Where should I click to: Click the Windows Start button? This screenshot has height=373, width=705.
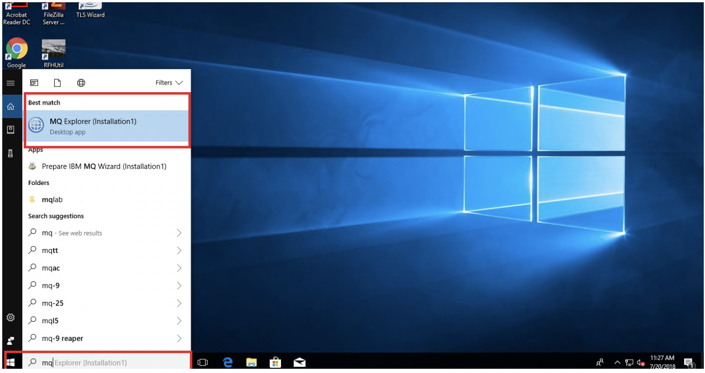coord(11,362)
